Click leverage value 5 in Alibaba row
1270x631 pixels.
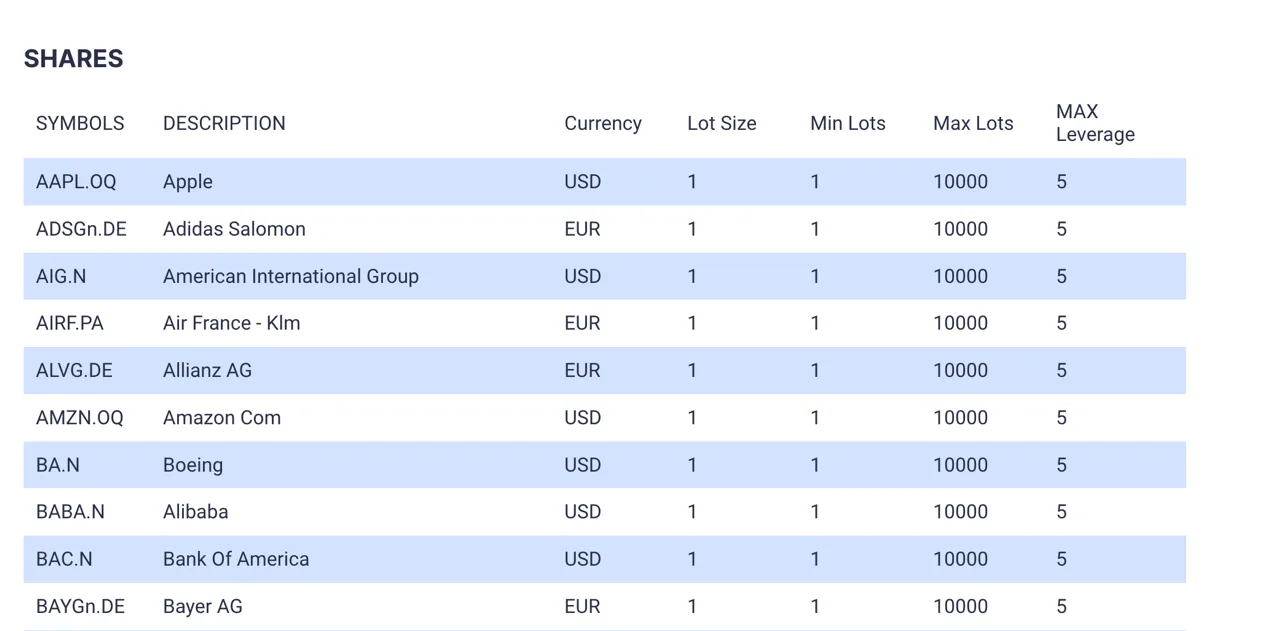click(x=1062, y=512)
